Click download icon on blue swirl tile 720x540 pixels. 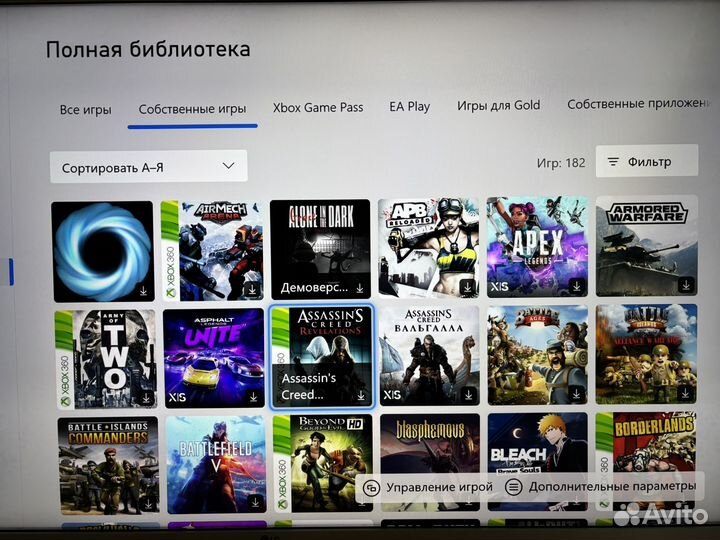[143, 291]
